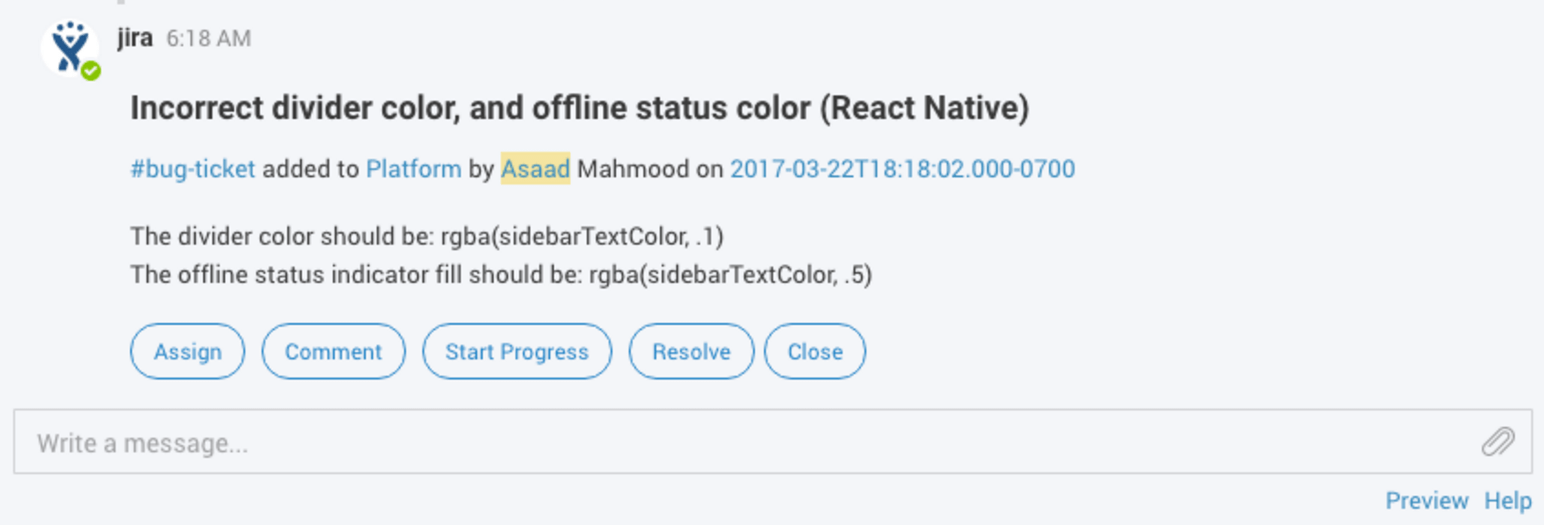
Task: Open the 2017-03-22 timestamp link
Action: point(902,169)
